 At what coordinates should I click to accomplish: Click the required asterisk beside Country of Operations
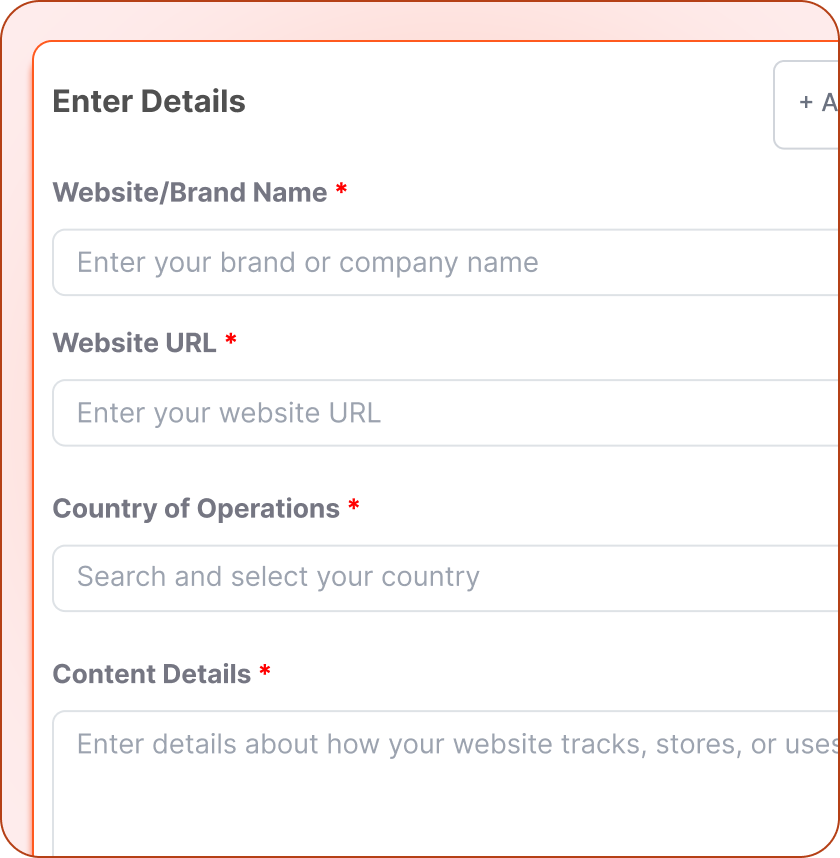[355, 506]
